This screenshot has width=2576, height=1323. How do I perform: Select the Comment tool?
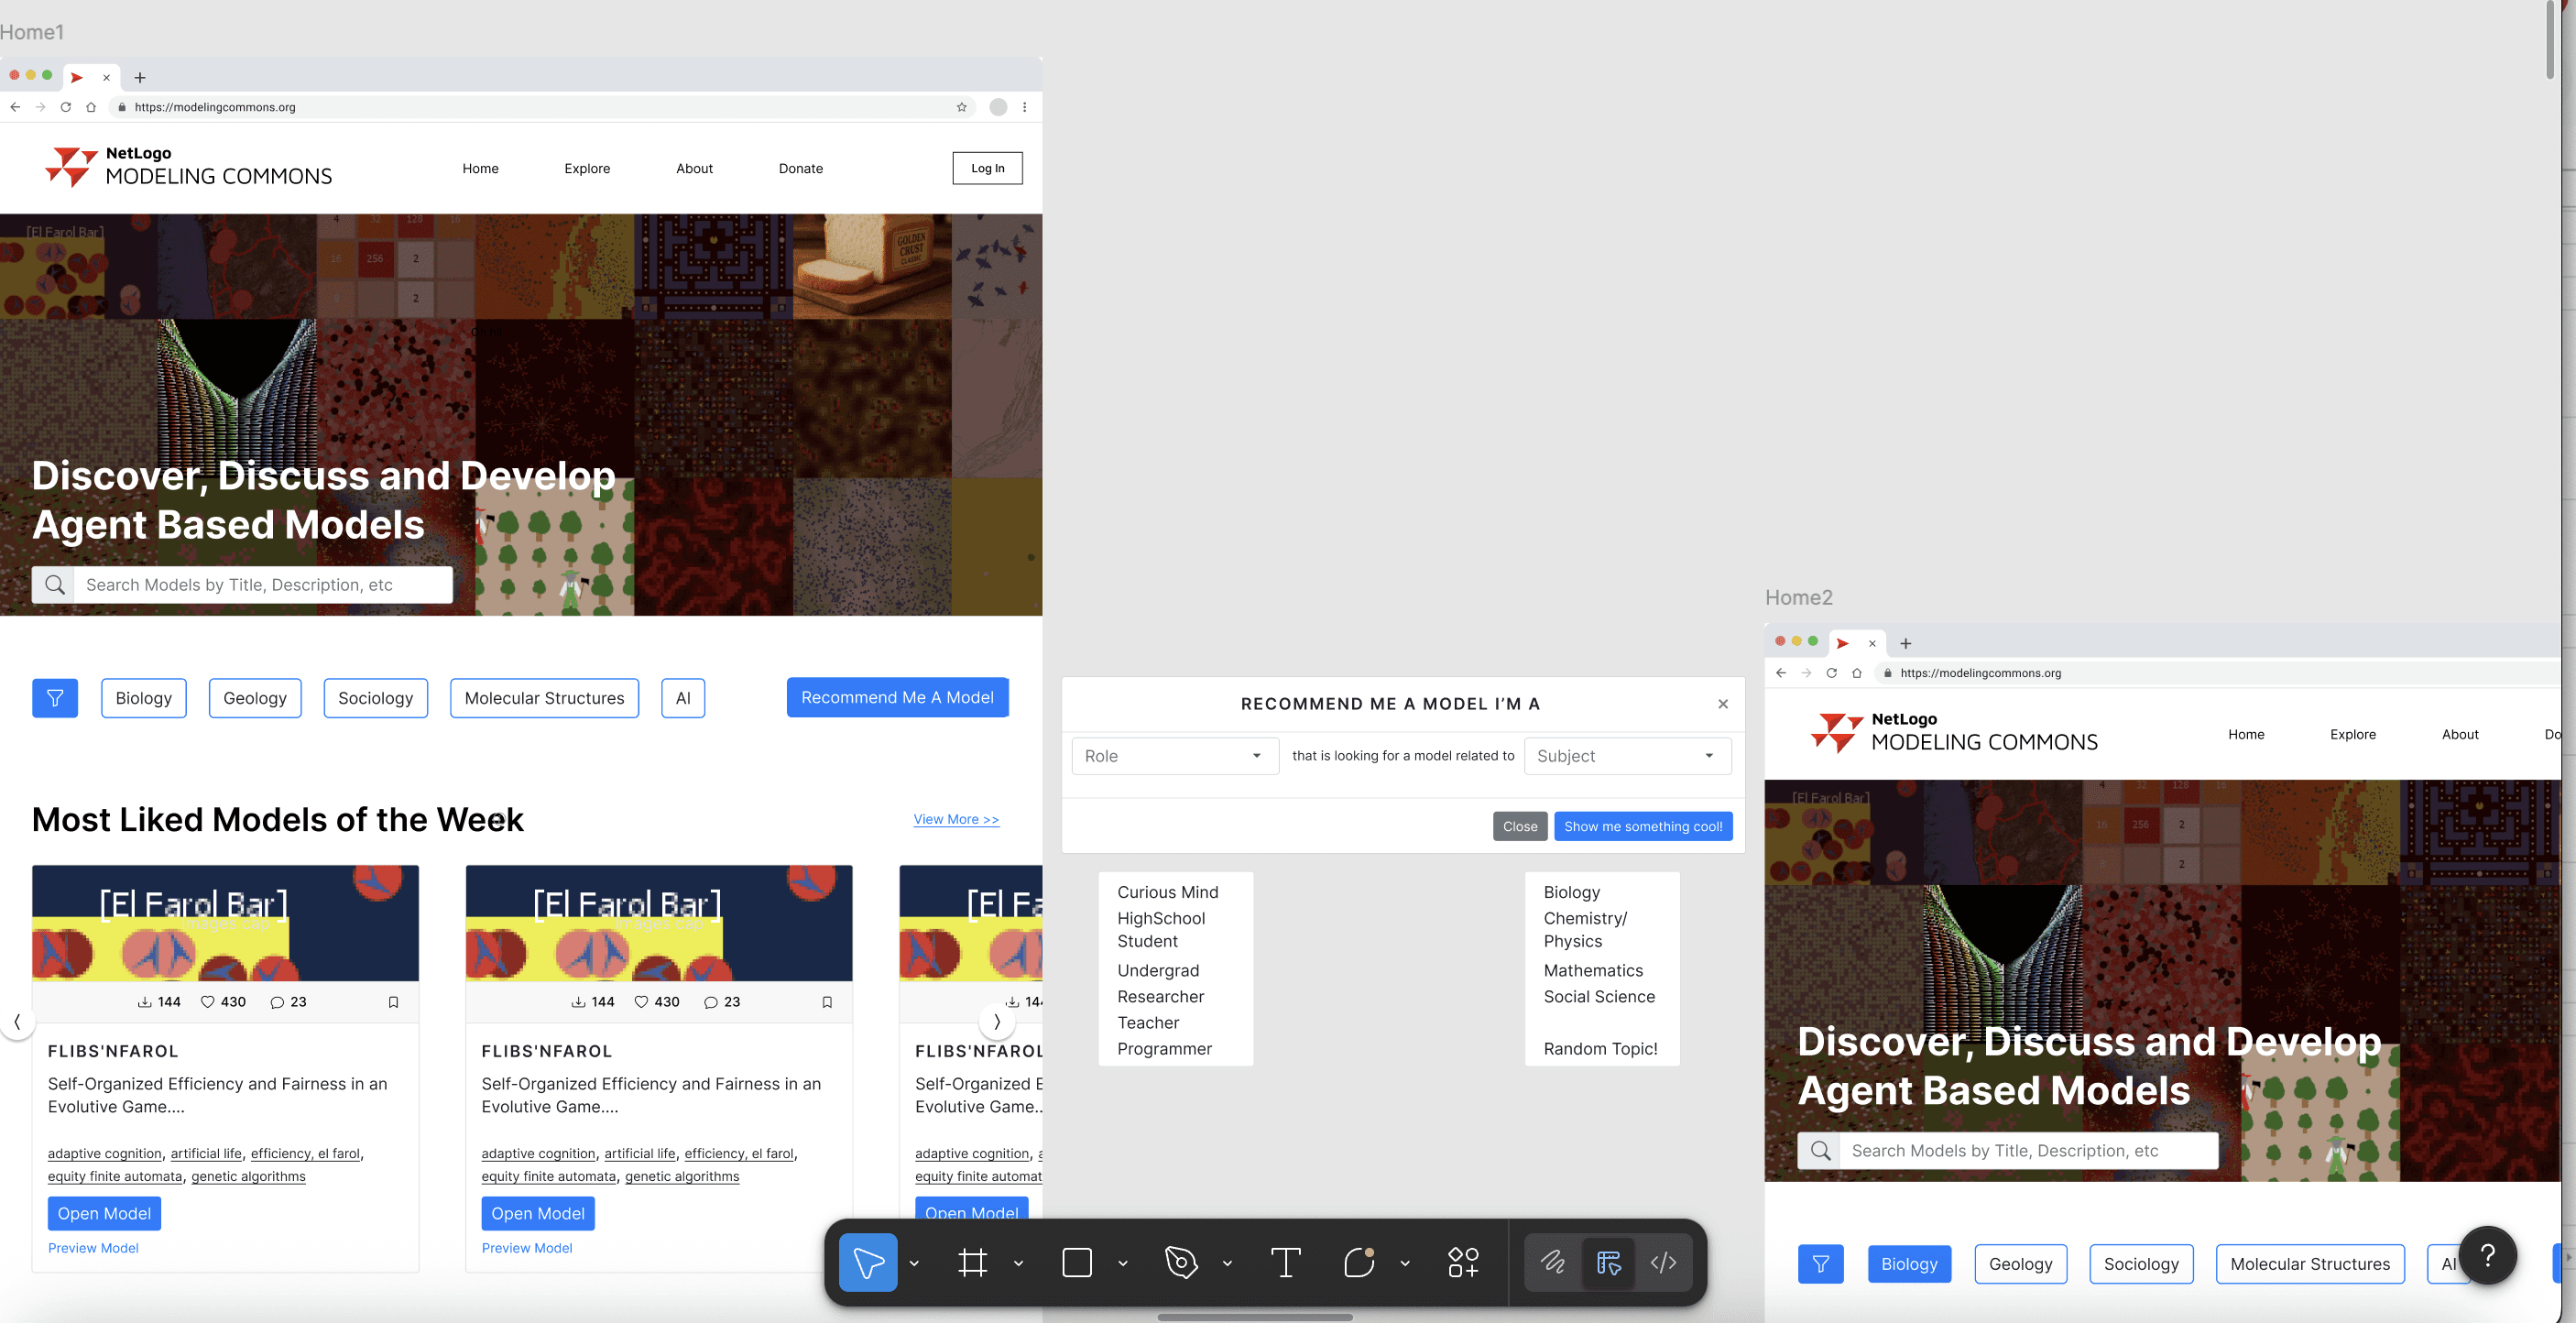(x=1359, y=1262)
